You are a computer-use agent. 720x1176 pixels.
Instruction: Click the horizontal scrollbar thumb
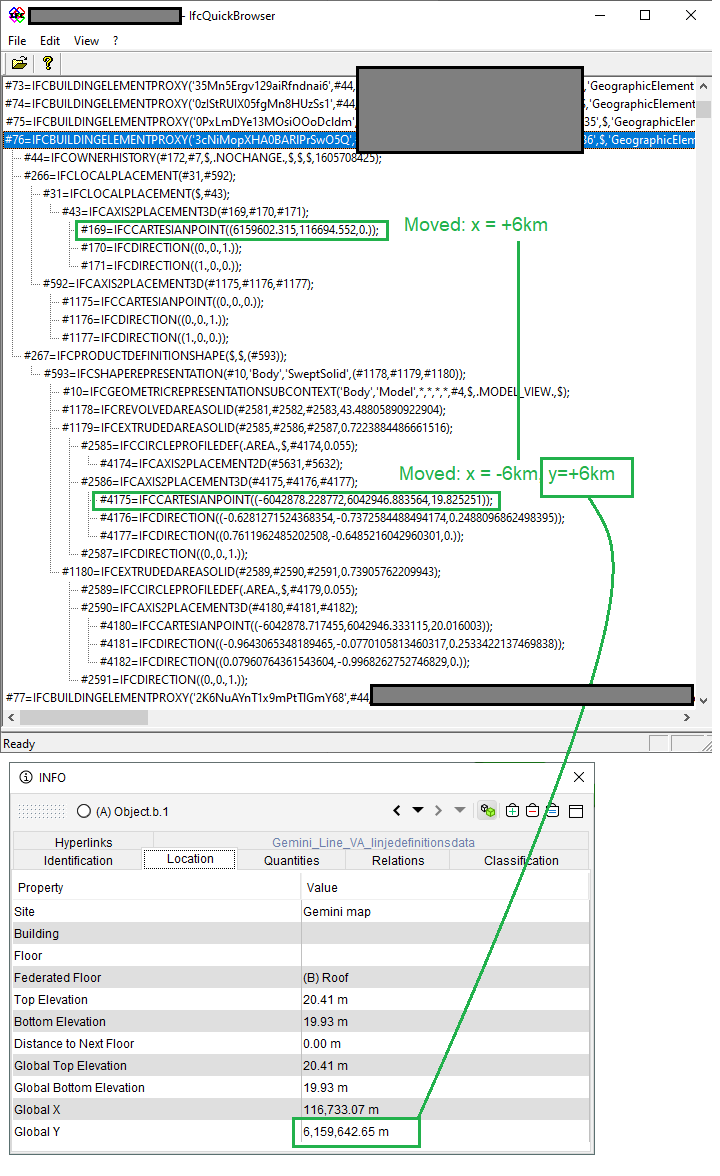(x=84, y=718)
